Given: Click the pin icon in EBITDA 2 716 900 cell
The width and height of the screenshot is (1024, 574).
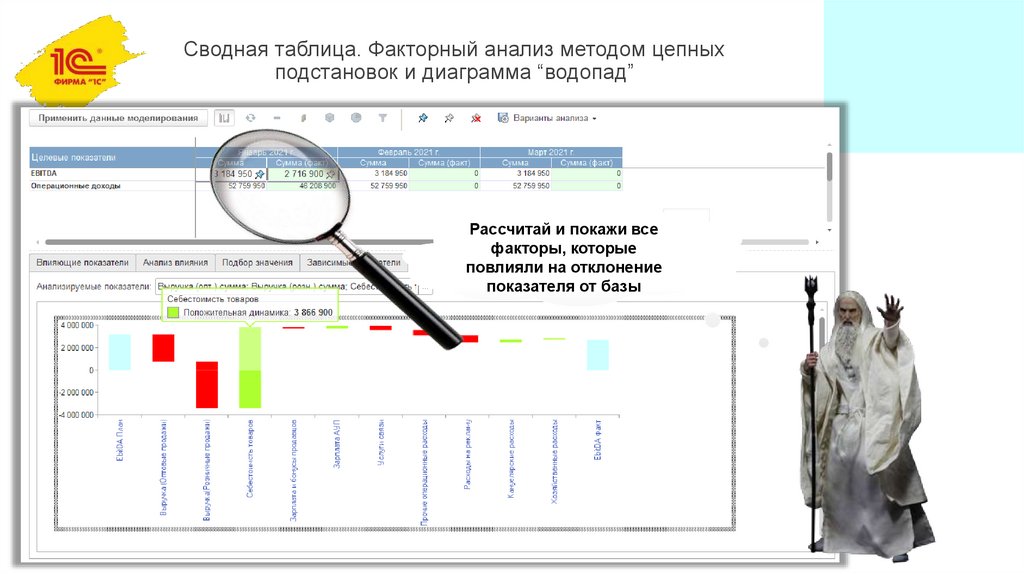Looking at the screenshot, I should 330,174.
